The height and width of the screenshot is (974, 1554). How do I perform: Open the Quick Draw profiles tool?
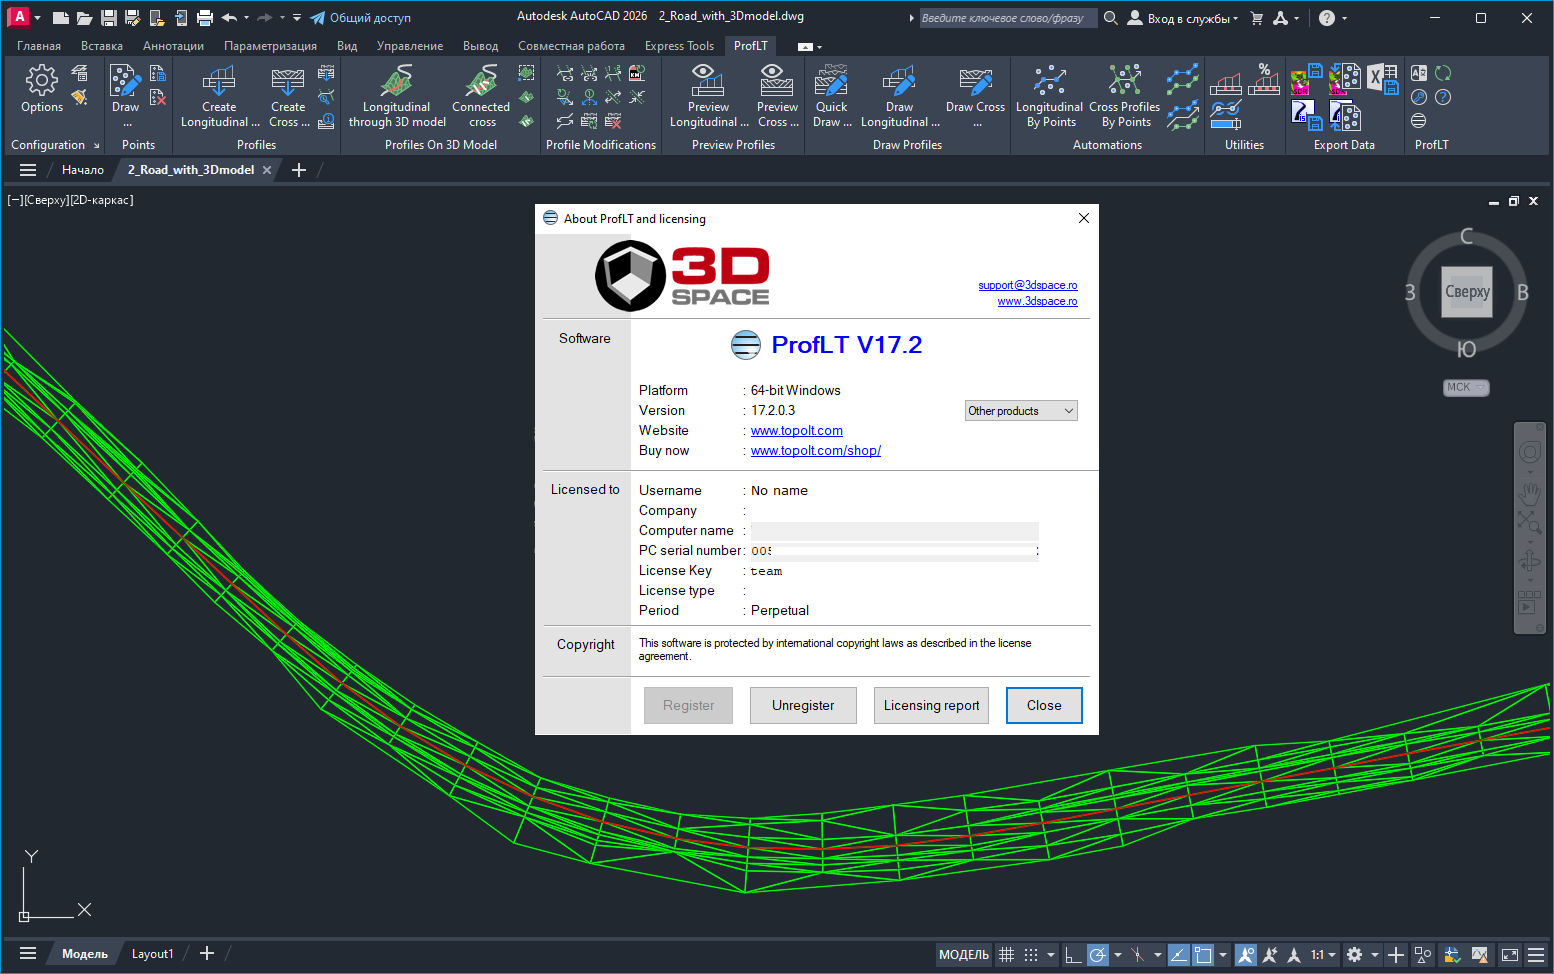coord(831,95)
